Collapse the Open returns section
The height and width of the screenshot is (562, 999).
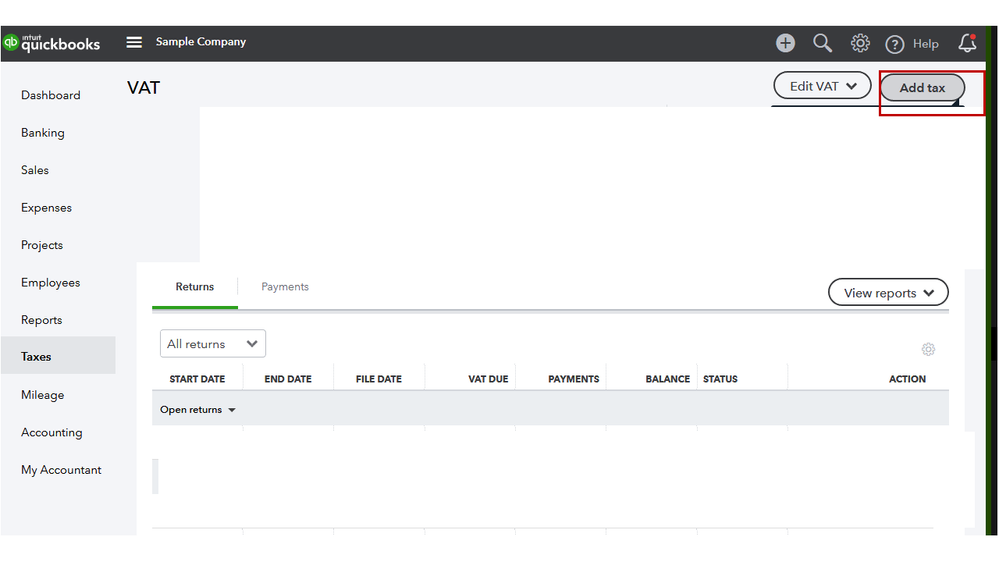click(198, 410)
